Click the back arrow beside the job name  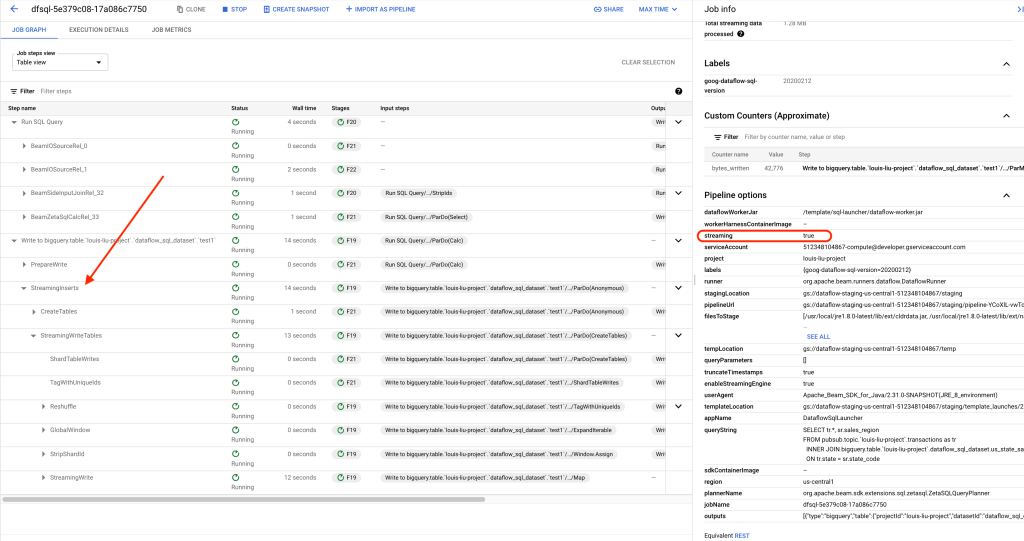tap(14, 9)
